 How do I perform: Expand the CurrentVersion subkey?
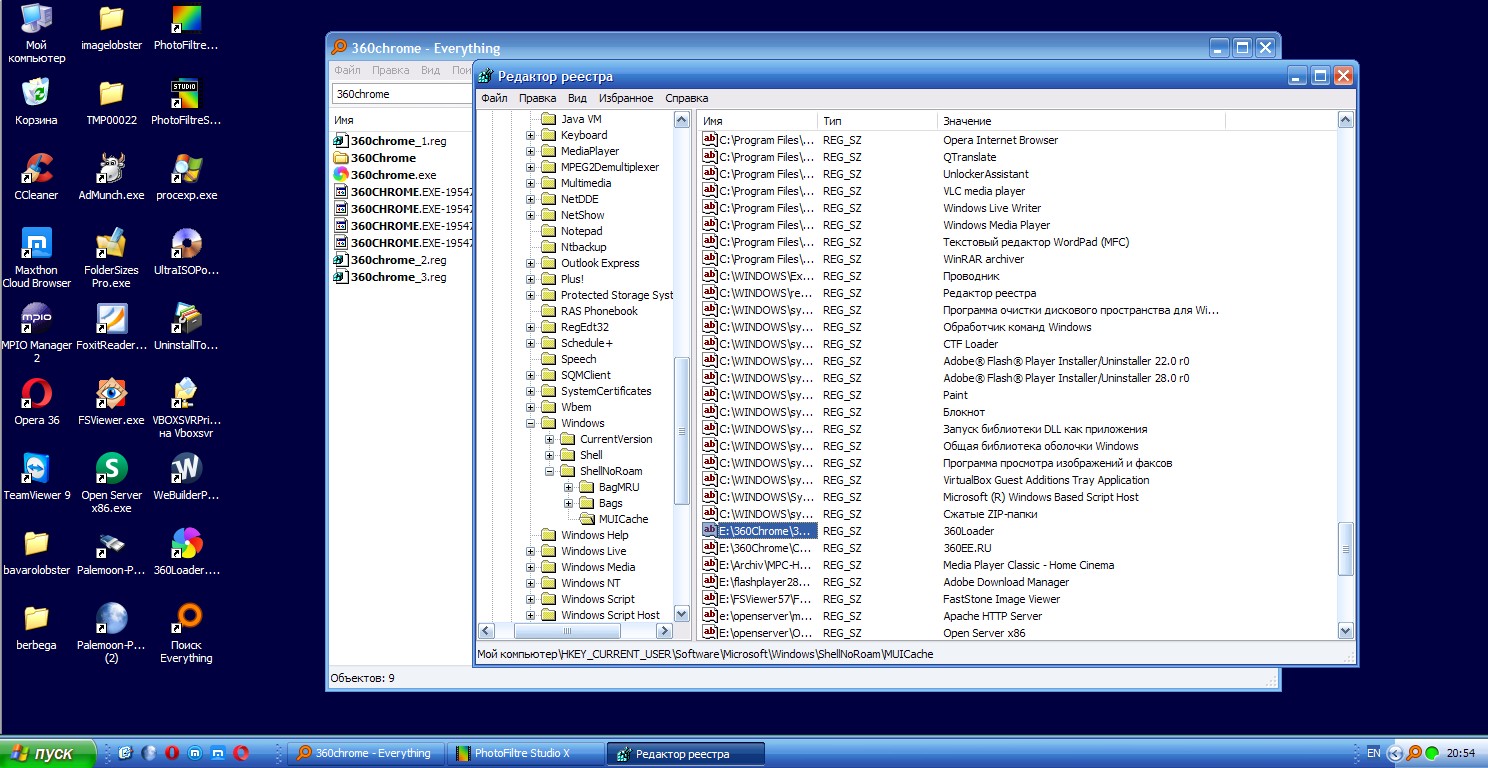click(550, 439)
